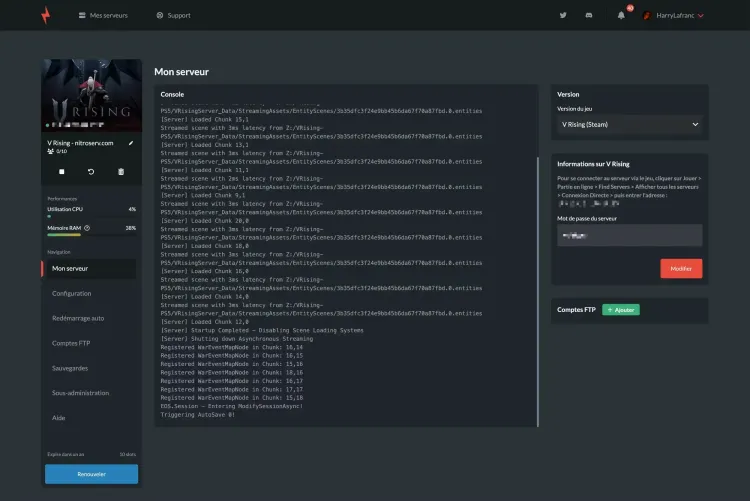Open notifications bell

621,15
